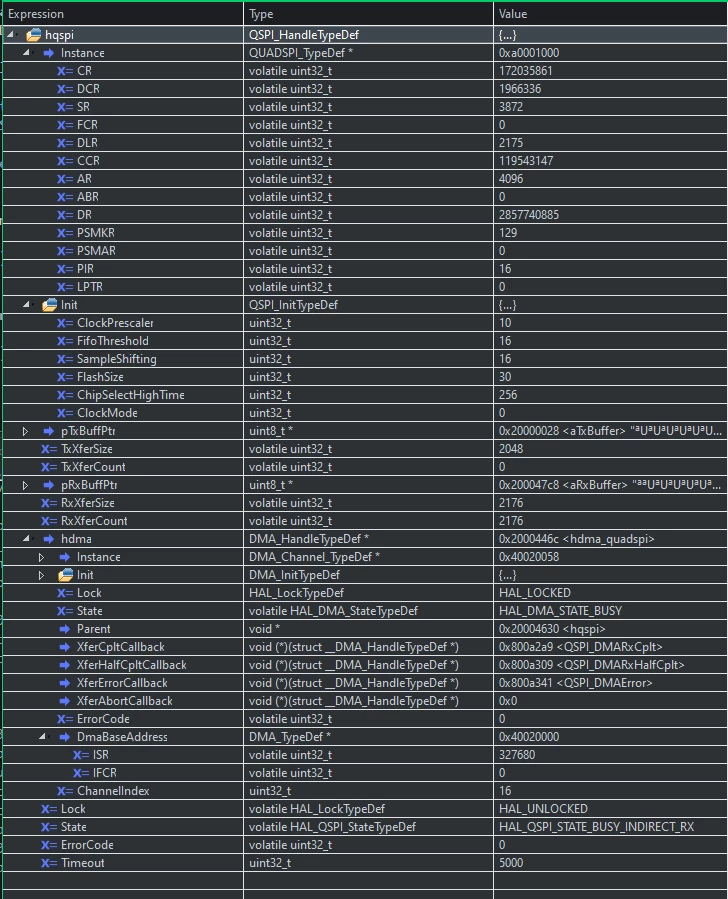The height and width of the screenshot is (899, 728).
Task: Click the ClockPrescaler variable icon
Action: pyautogui.click(x=65, y=323)
